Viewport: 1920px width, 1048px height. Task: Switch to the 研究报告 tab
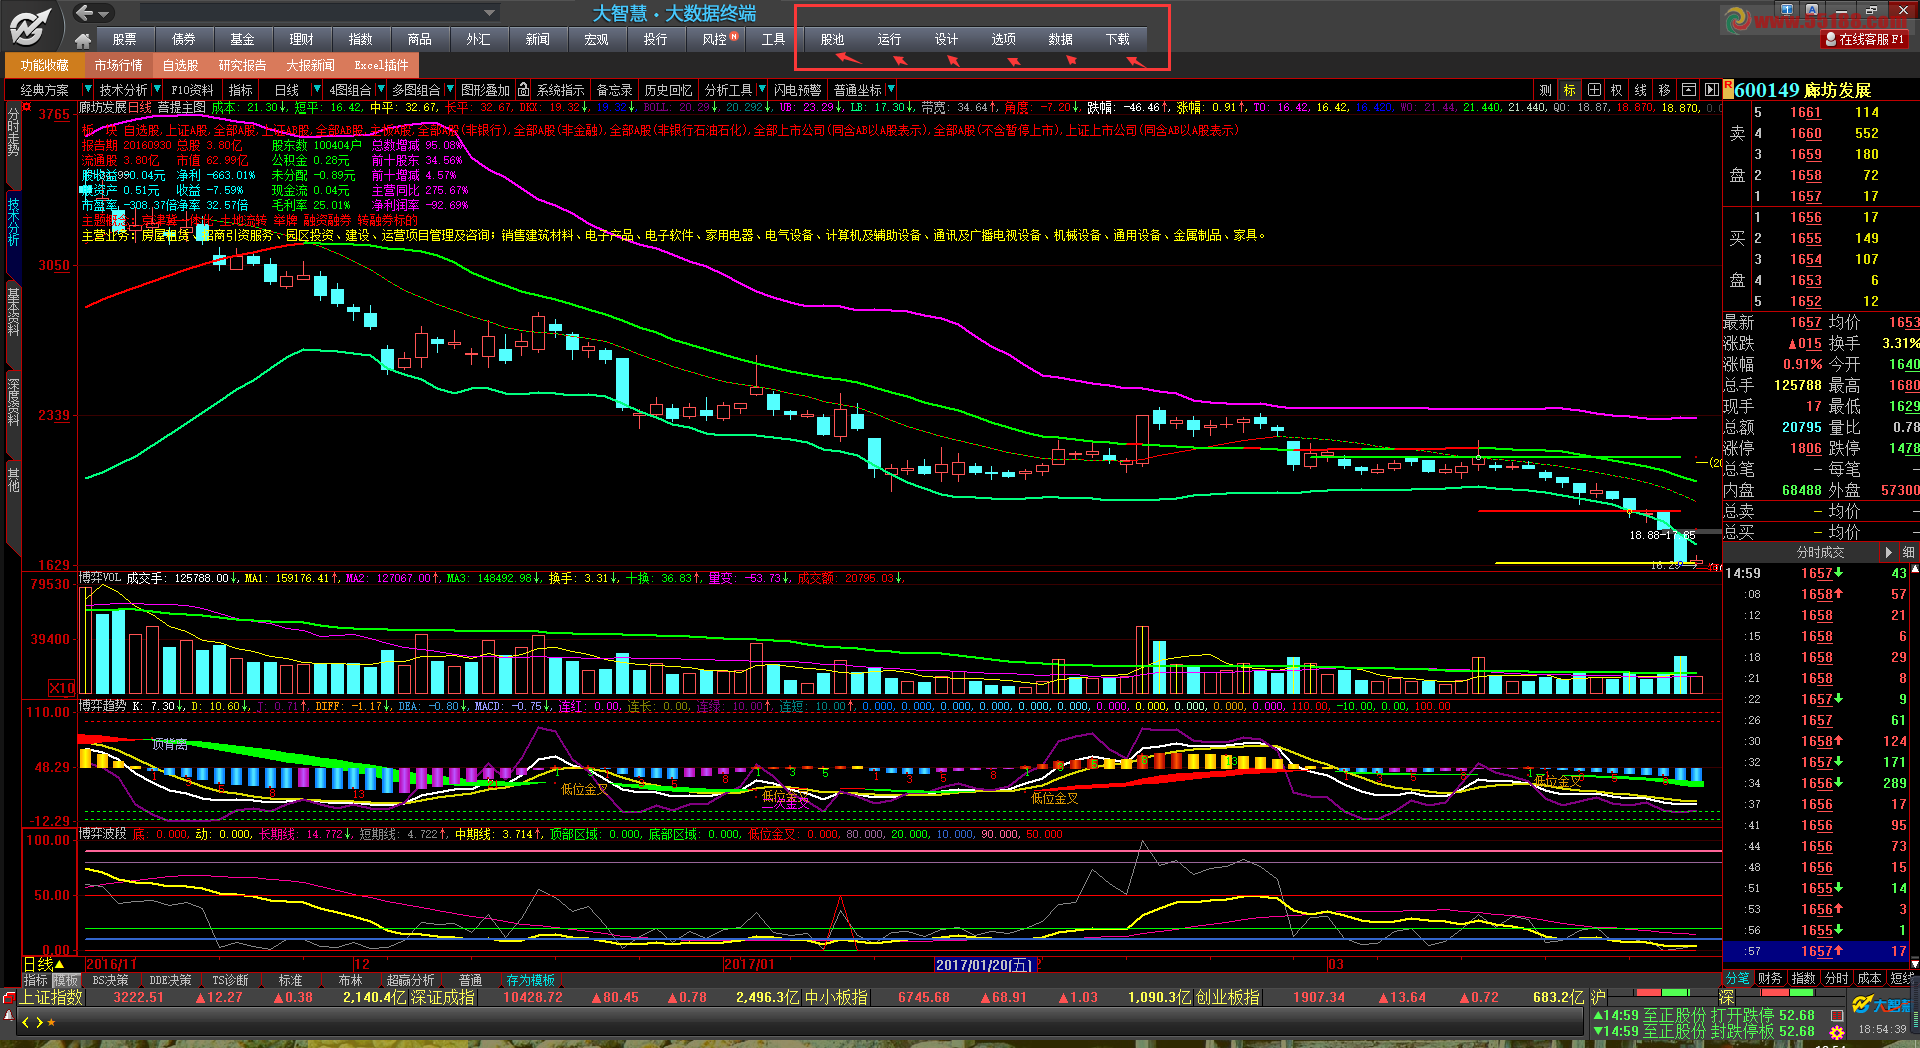(x=242, y=65)
